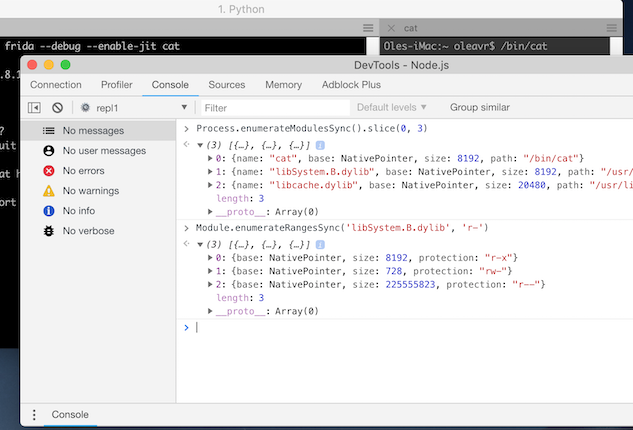Image resolution: width=633 pixels, height=430 pixels.
Task: Select the No warnings filter
Action: click(x=98, y=191)
